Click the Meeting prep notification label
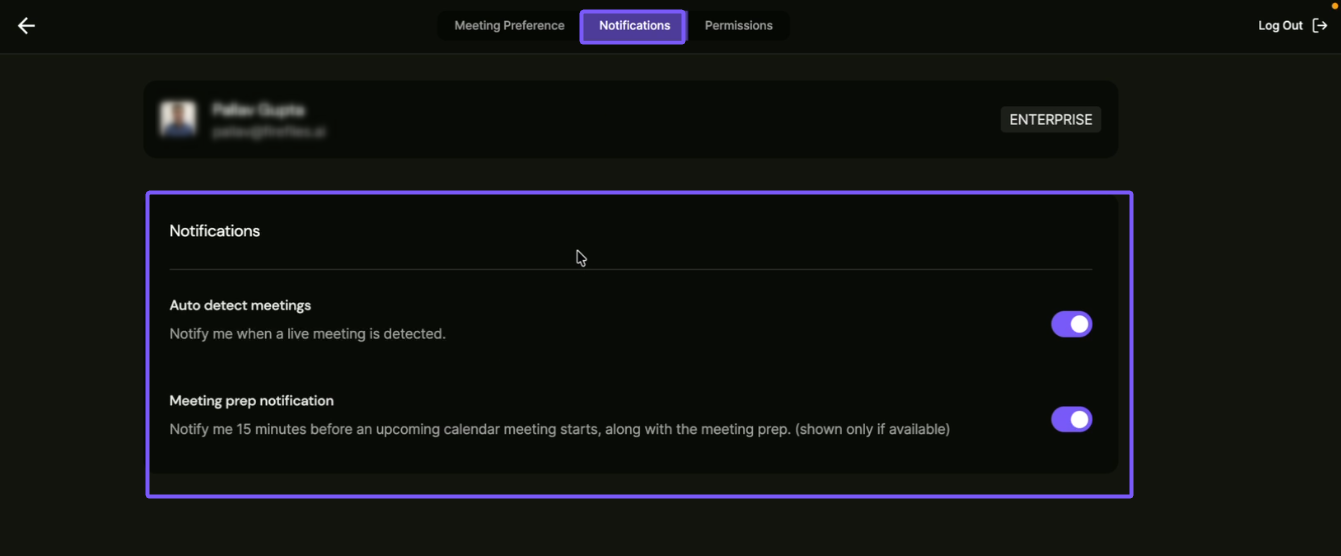The height and width of the screenshot is (556, 1341). click(x=251, y=401)
